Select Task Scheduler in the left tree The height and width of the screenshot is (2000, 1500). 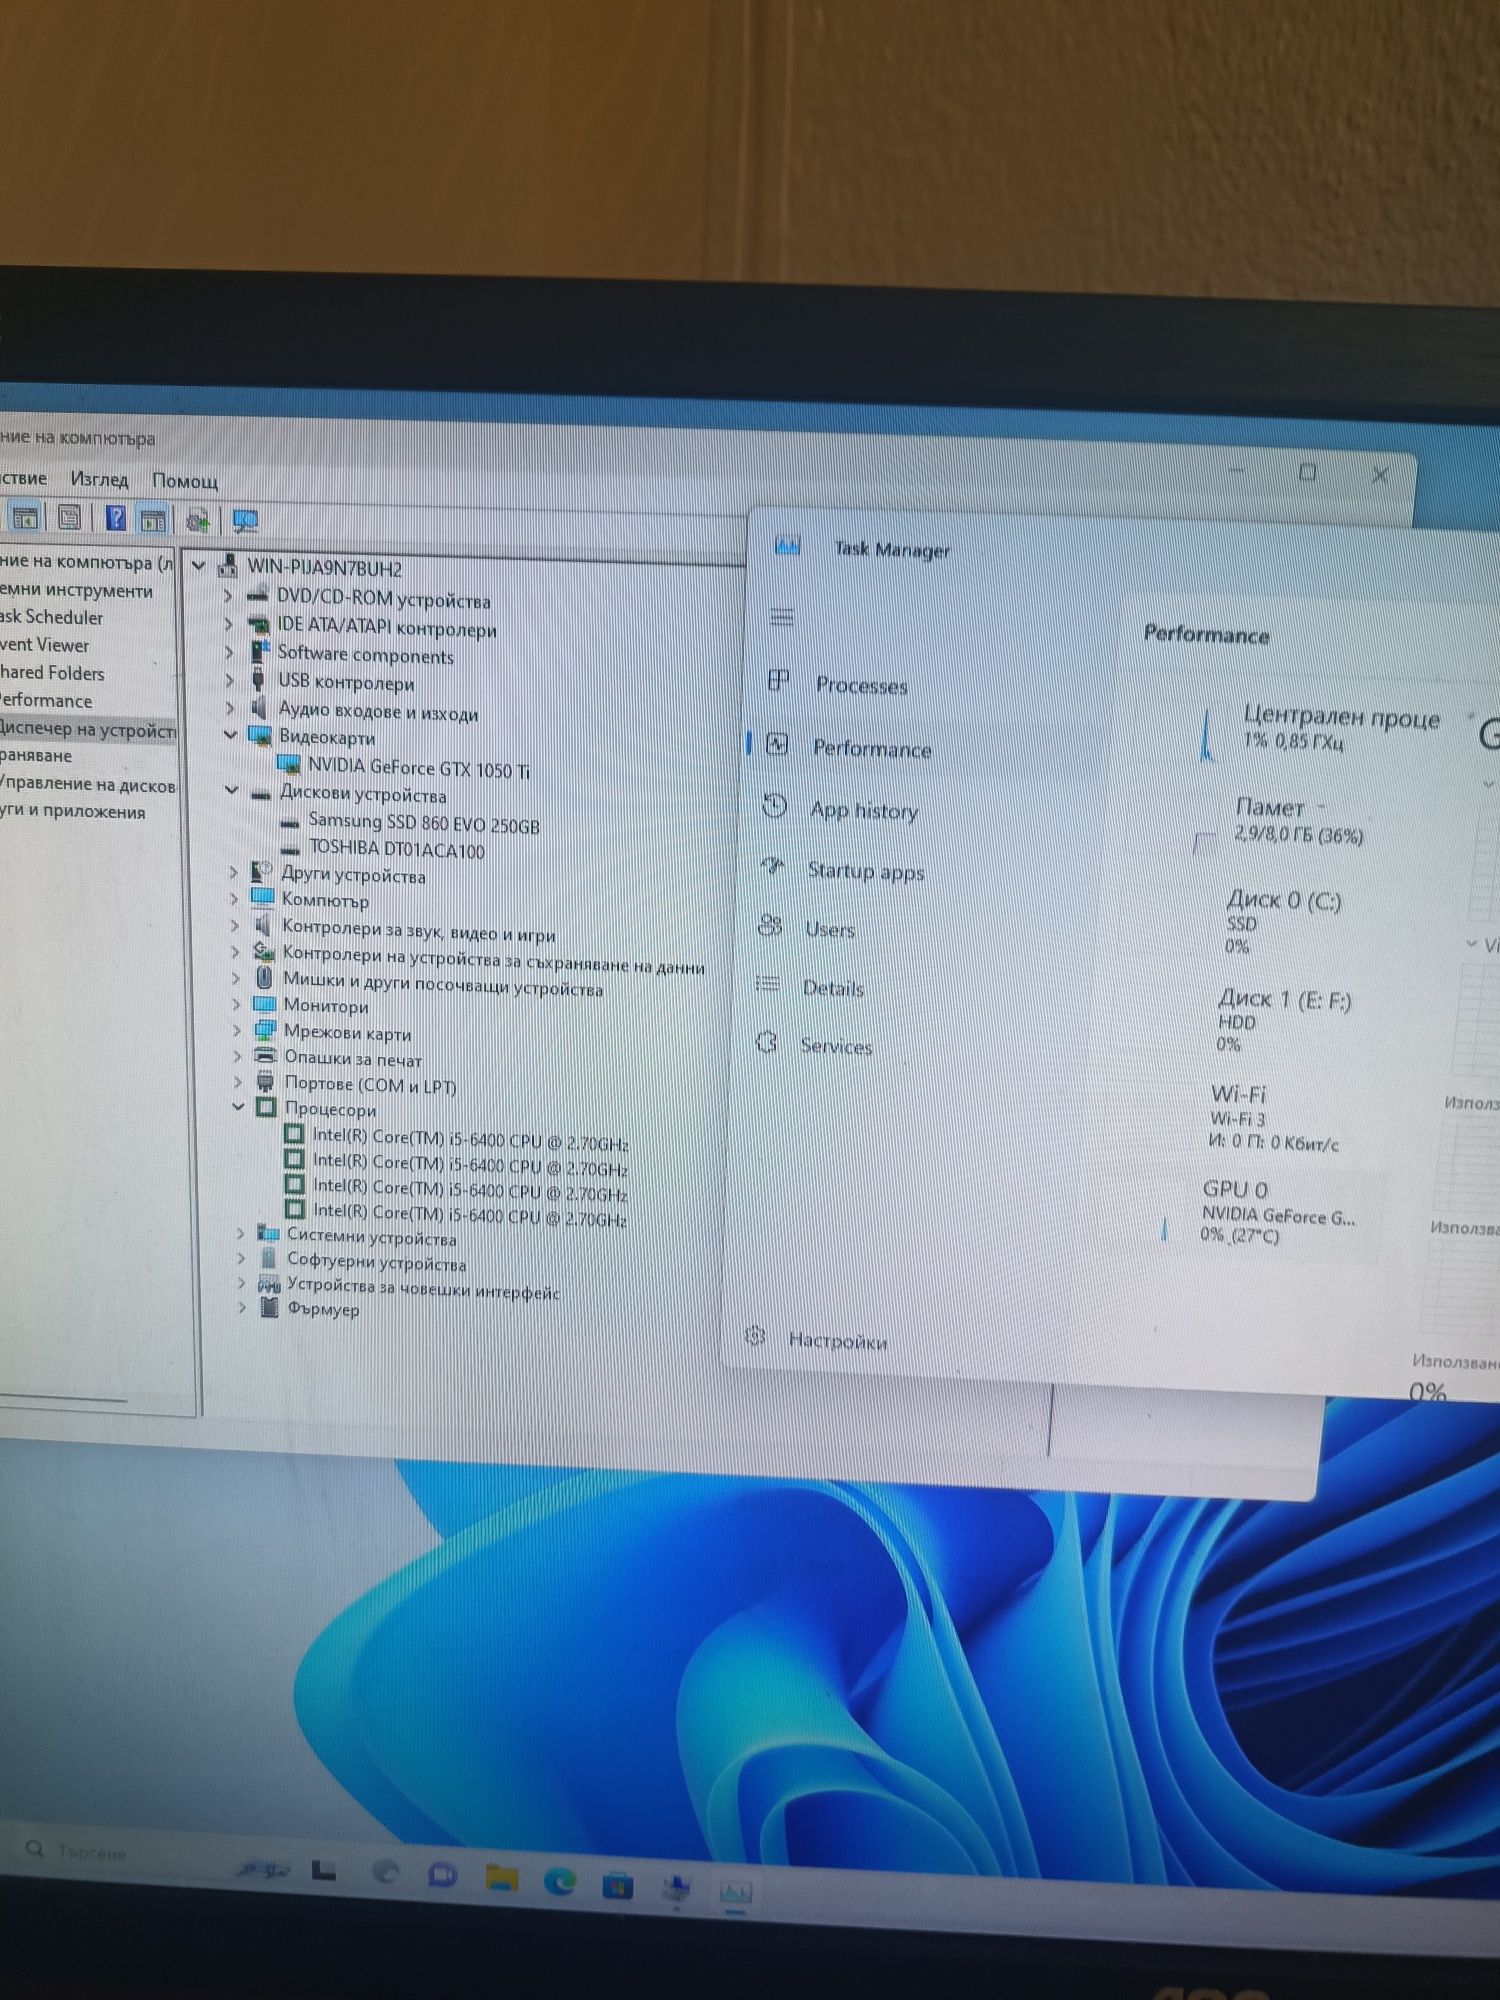tap(52, 617)
